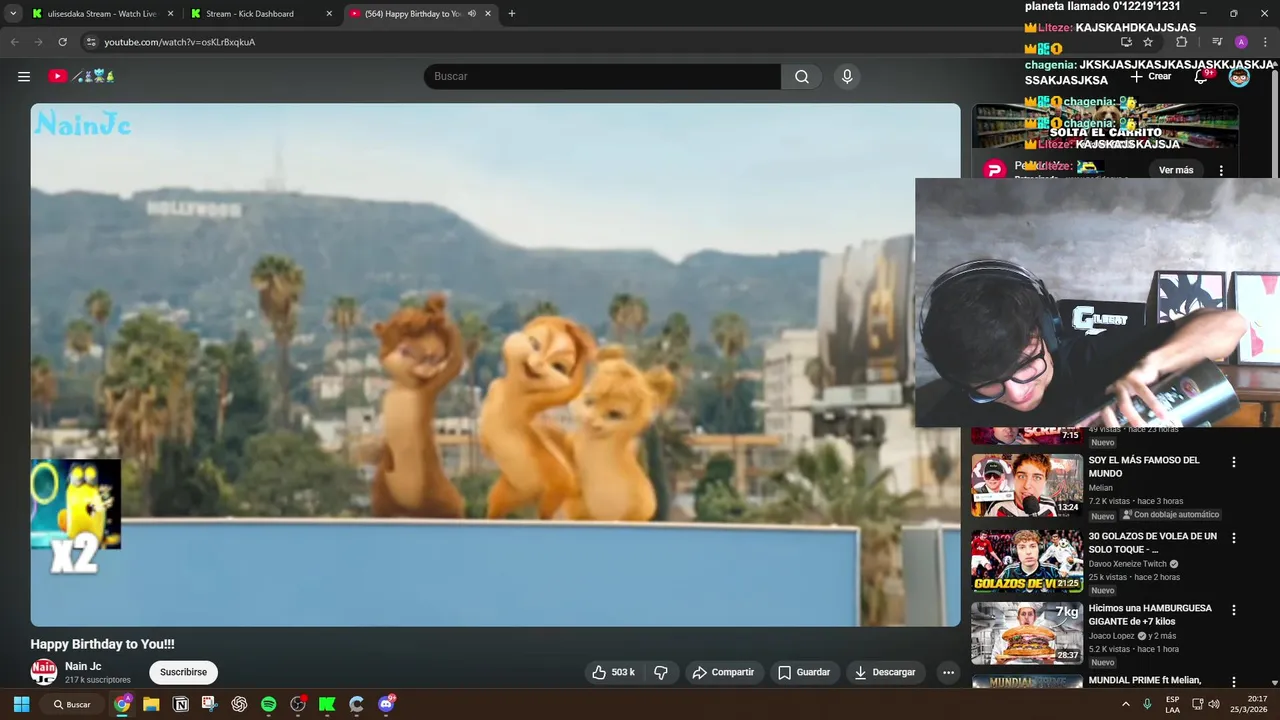Open options for HAMBURGUESA GIGANTE video
The height and width of the screenshot is (720, 1280).
(1233, 610)
